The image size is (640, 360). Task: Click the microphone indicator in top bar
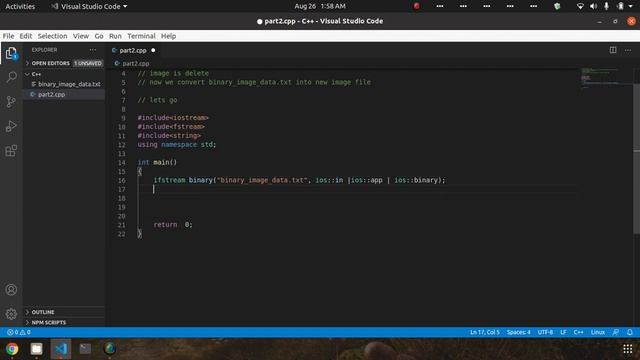tap(607, 6)
